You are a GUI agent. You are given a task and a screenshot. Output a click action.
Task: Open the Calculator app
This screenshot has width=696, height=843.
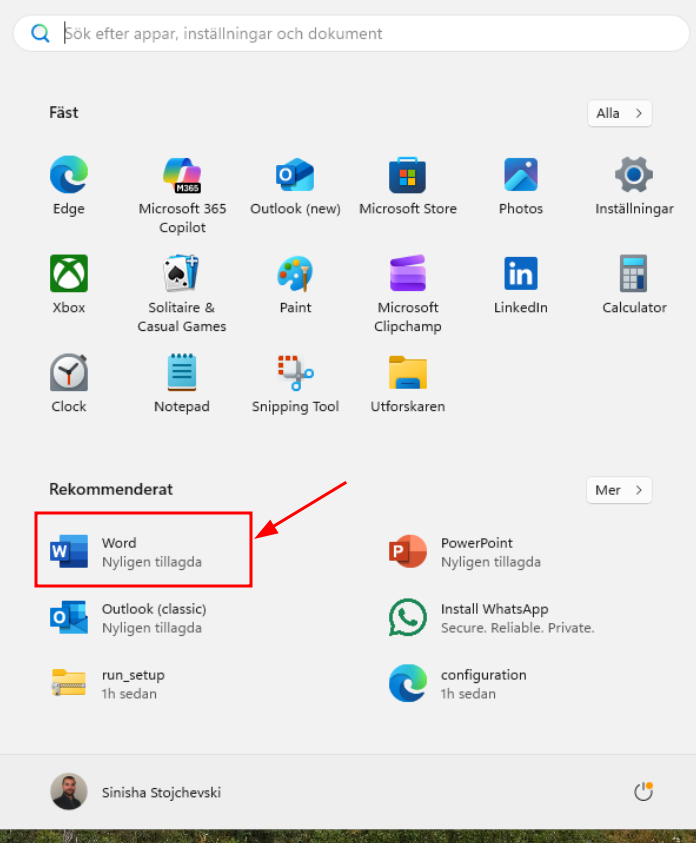pos(634,274)
